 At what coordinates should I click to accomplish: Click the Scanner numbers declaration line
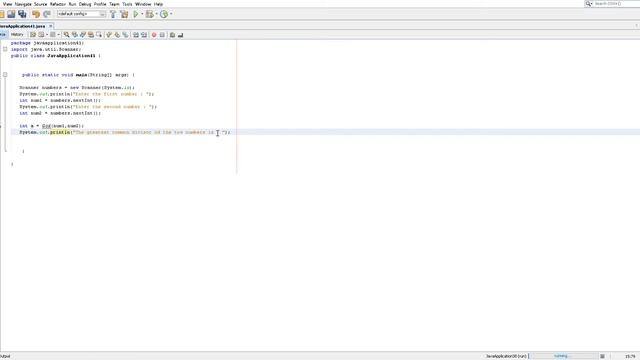[x=77, y=87]
